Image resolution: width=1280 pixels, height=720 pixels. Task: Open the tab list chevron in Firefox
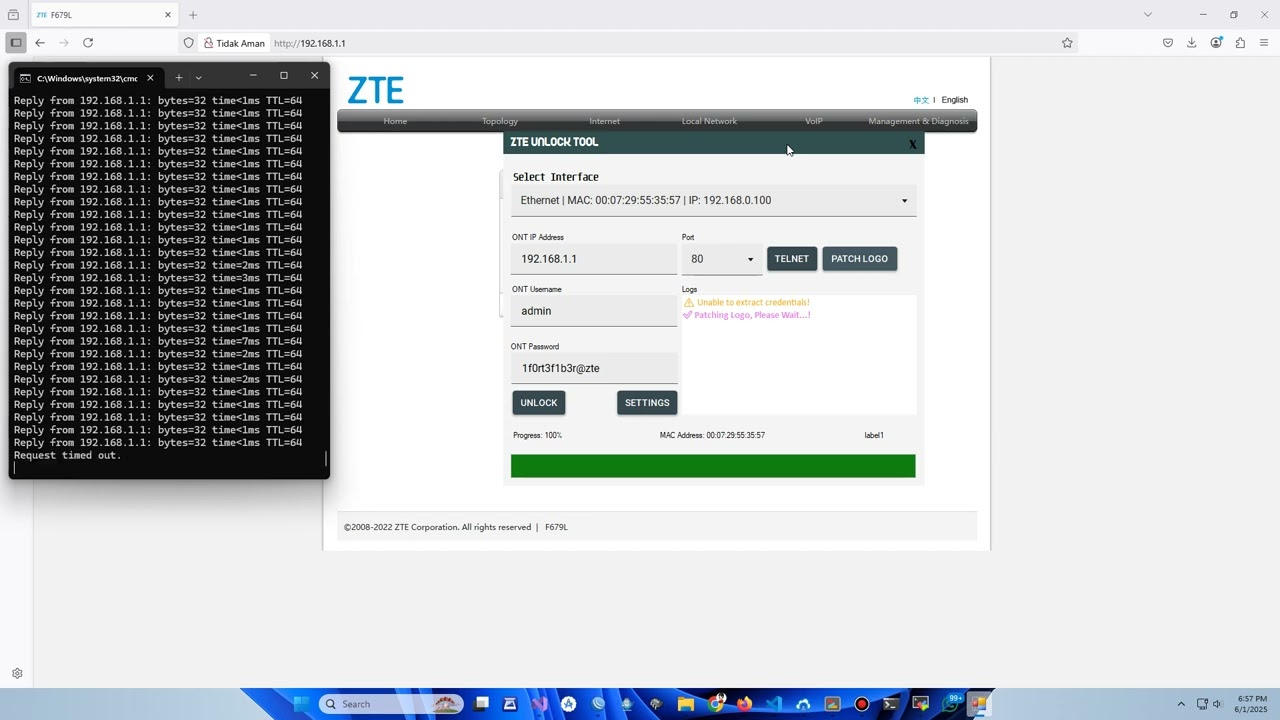click(x=1148, y=15)
